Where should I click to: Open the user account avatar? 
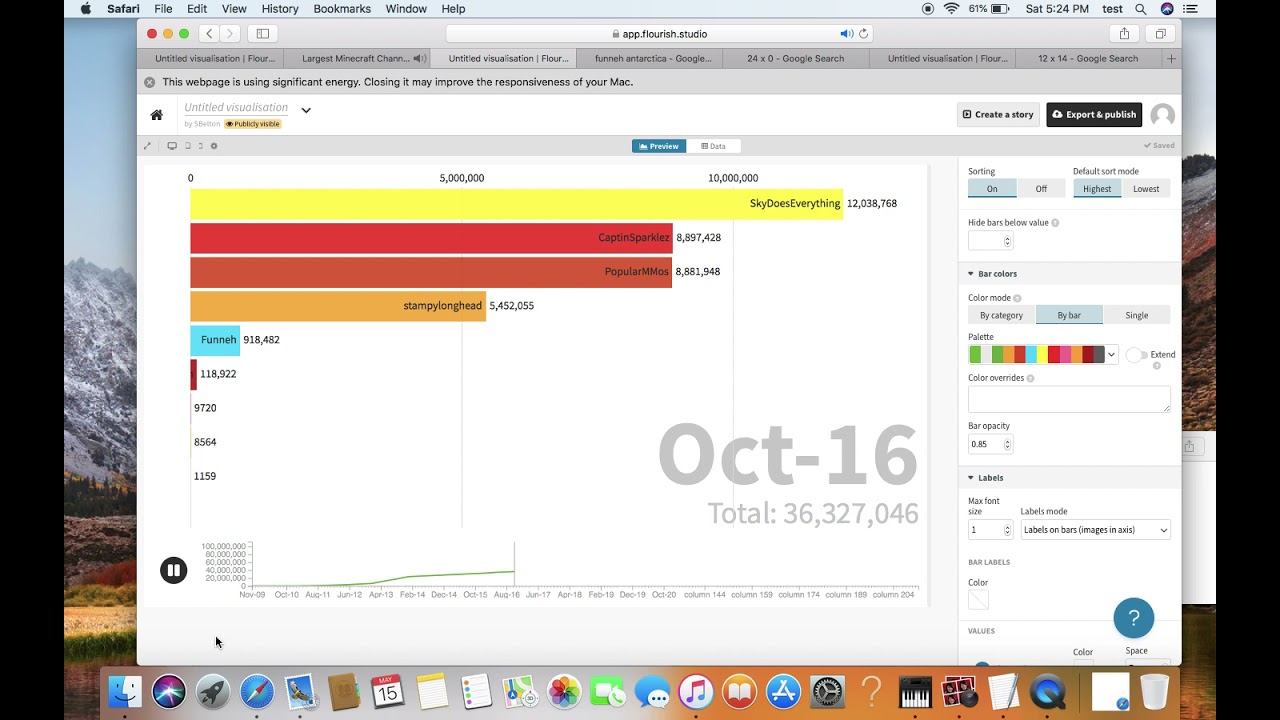(x=1162, y=115)
